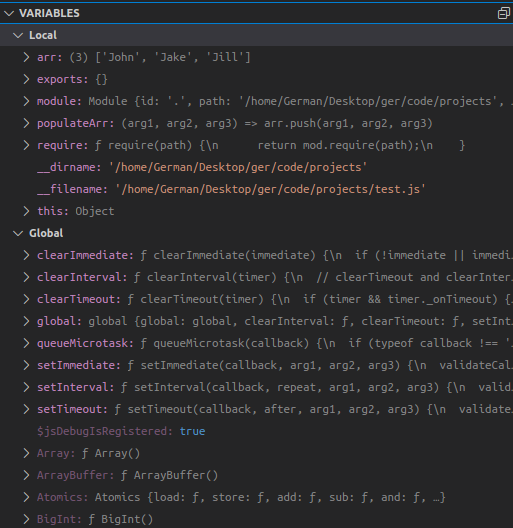Expand the this Object chevron
Viewport: 513px width, 528px height.
pos(26,211)
